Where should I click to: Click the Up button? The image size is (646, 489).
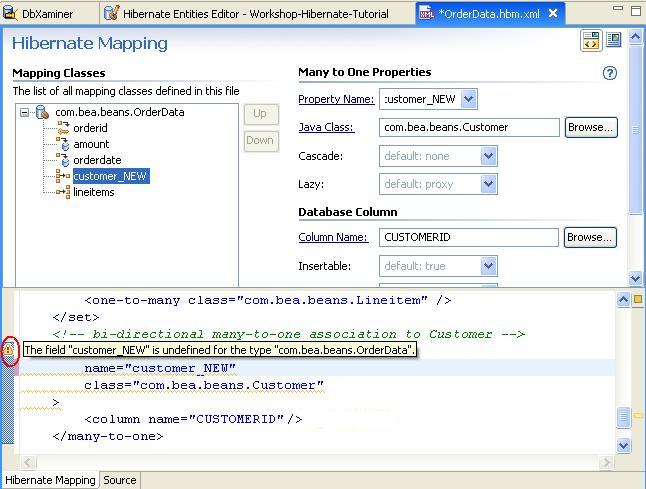tap(260, 114)
